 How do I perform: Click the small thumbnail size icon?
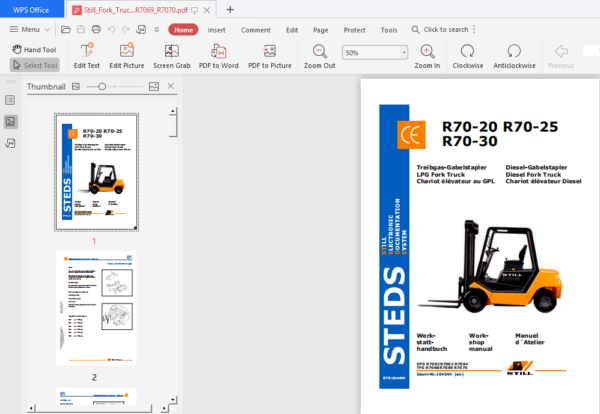pyautogui.click(x=76, y=86)
